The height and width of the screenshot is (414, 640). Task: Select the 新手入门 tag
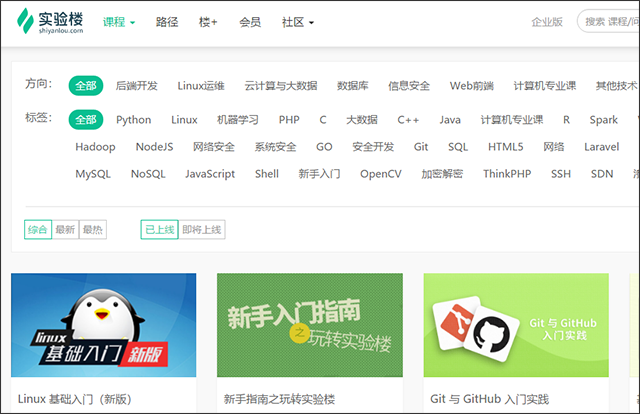tap(319, 174)
